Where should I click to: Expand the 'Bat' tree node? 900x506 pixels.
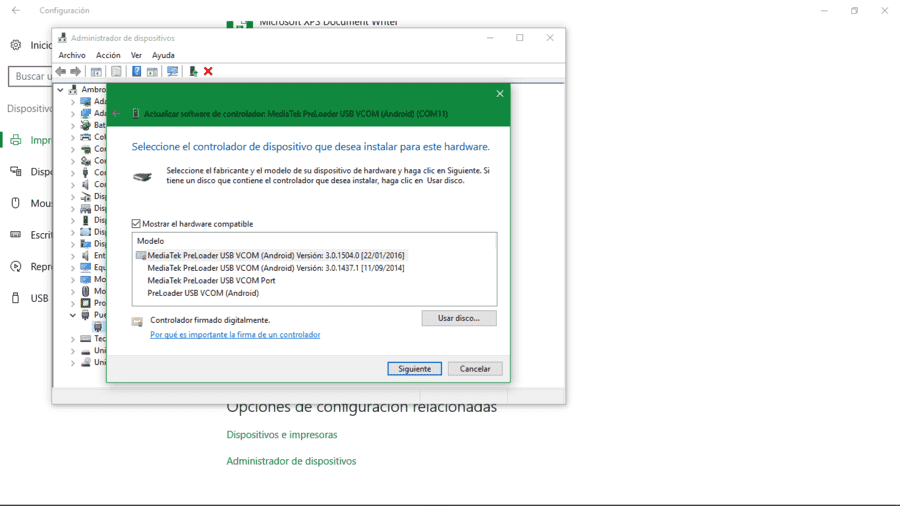[73, 125]
